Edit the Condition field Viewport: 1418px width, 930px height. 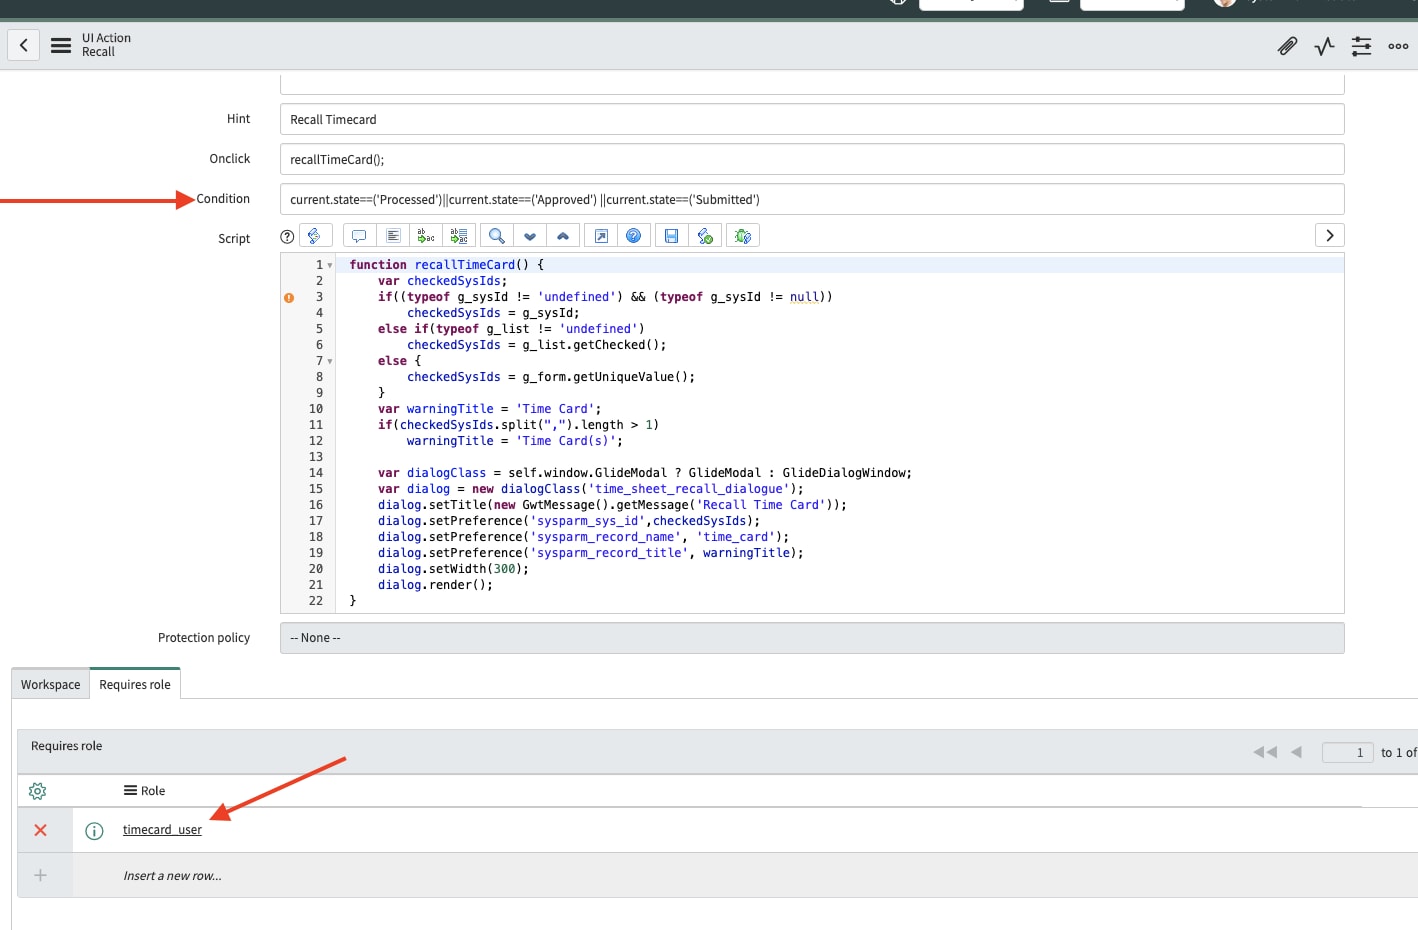pos(812,199)
